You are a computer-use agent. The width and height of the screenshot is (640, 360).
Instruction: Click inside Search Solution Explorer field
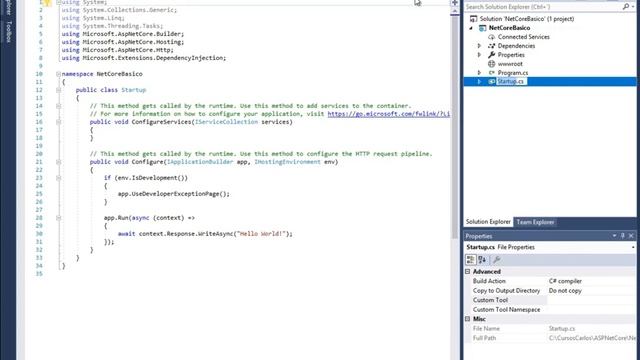point(543,7)
